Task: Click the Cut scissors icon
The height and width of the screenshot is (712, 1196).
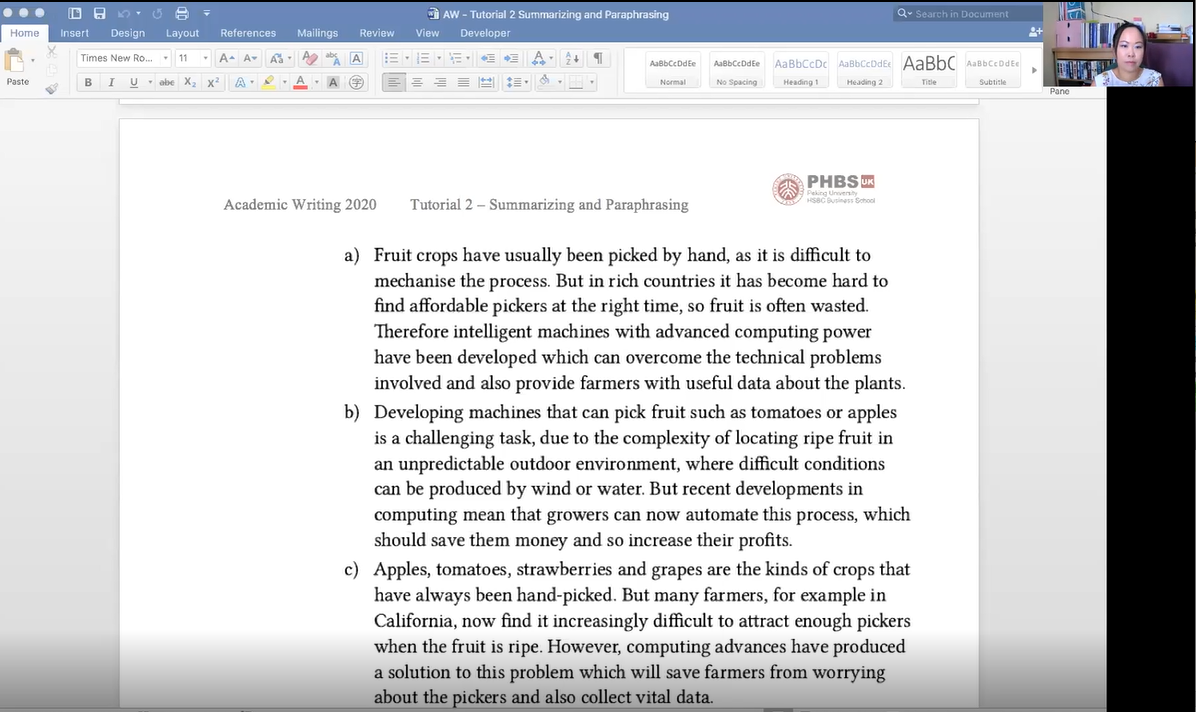Action: tap(52, 52)
